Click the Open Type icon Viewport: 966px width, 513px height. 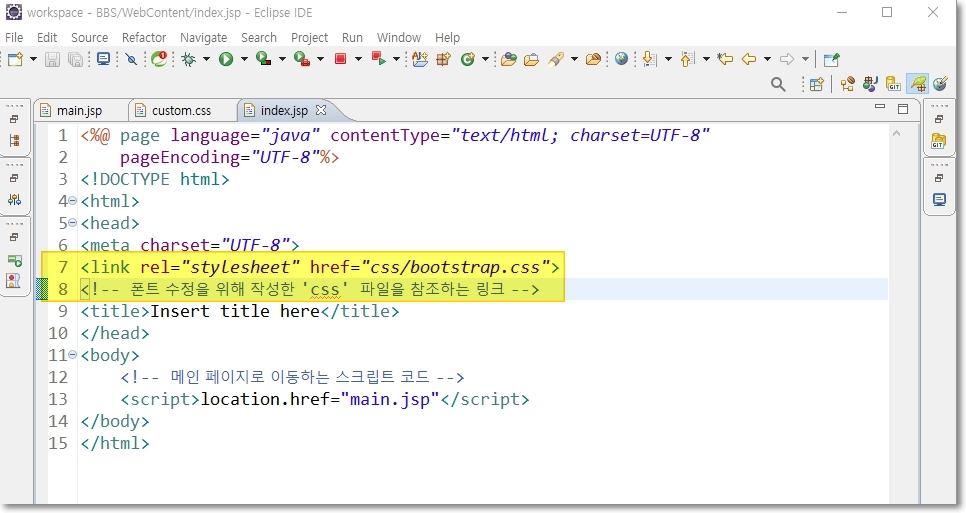click(509, 59)
